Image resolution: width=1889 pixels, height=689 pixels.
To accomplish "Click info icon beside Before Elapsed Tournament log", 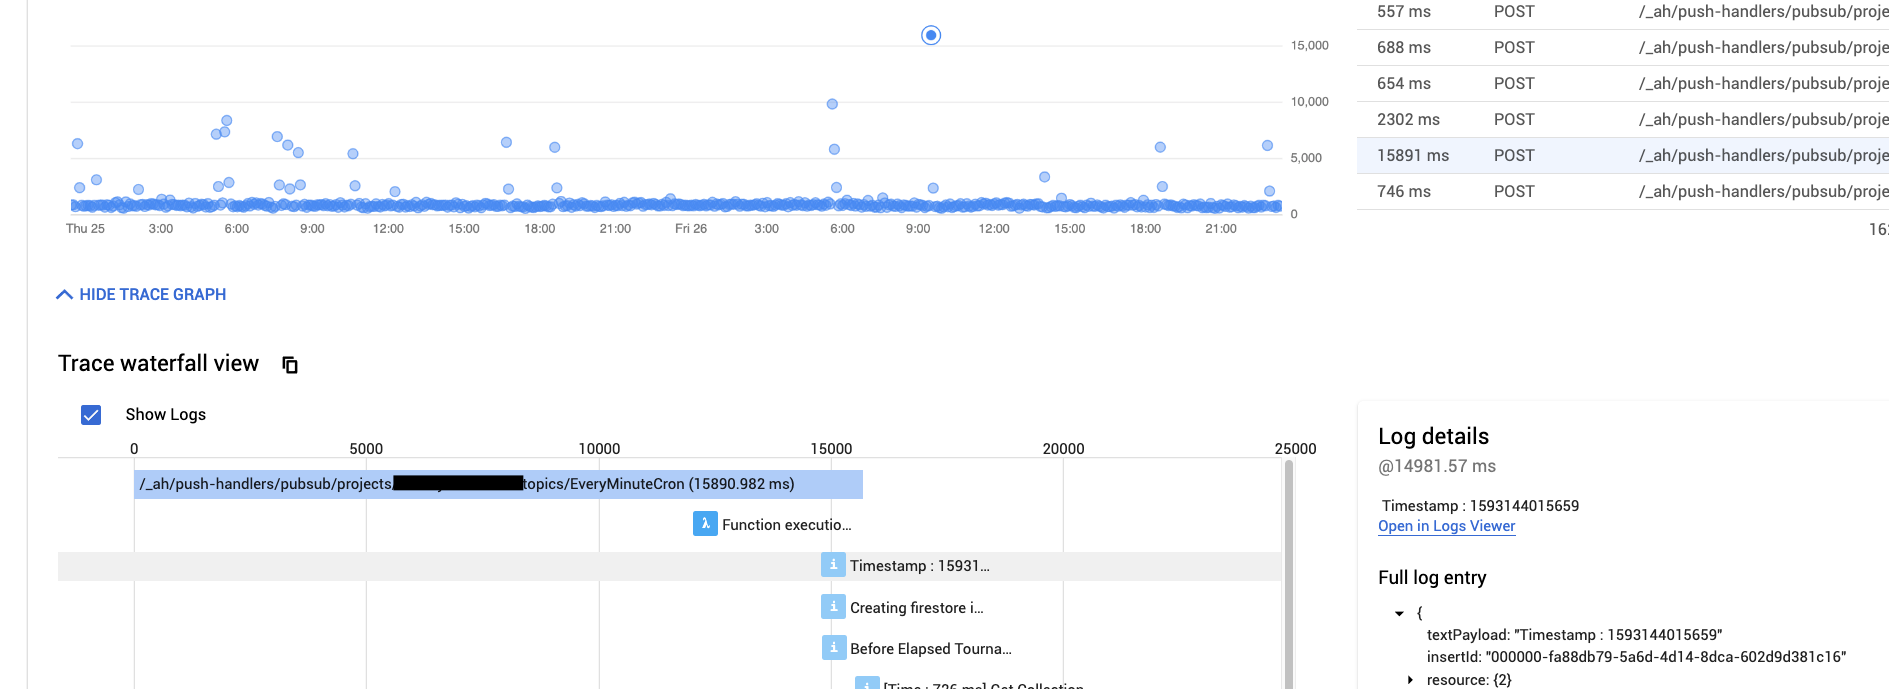I will tap(833, 648).
